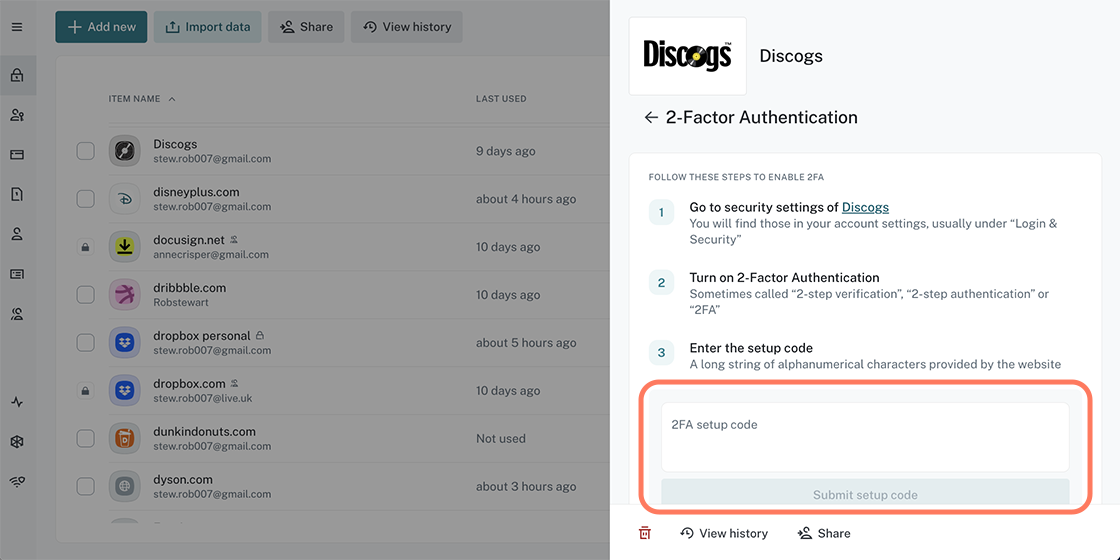
Task: Click the '9 days ago' last used value
Action: pos(506,151)
